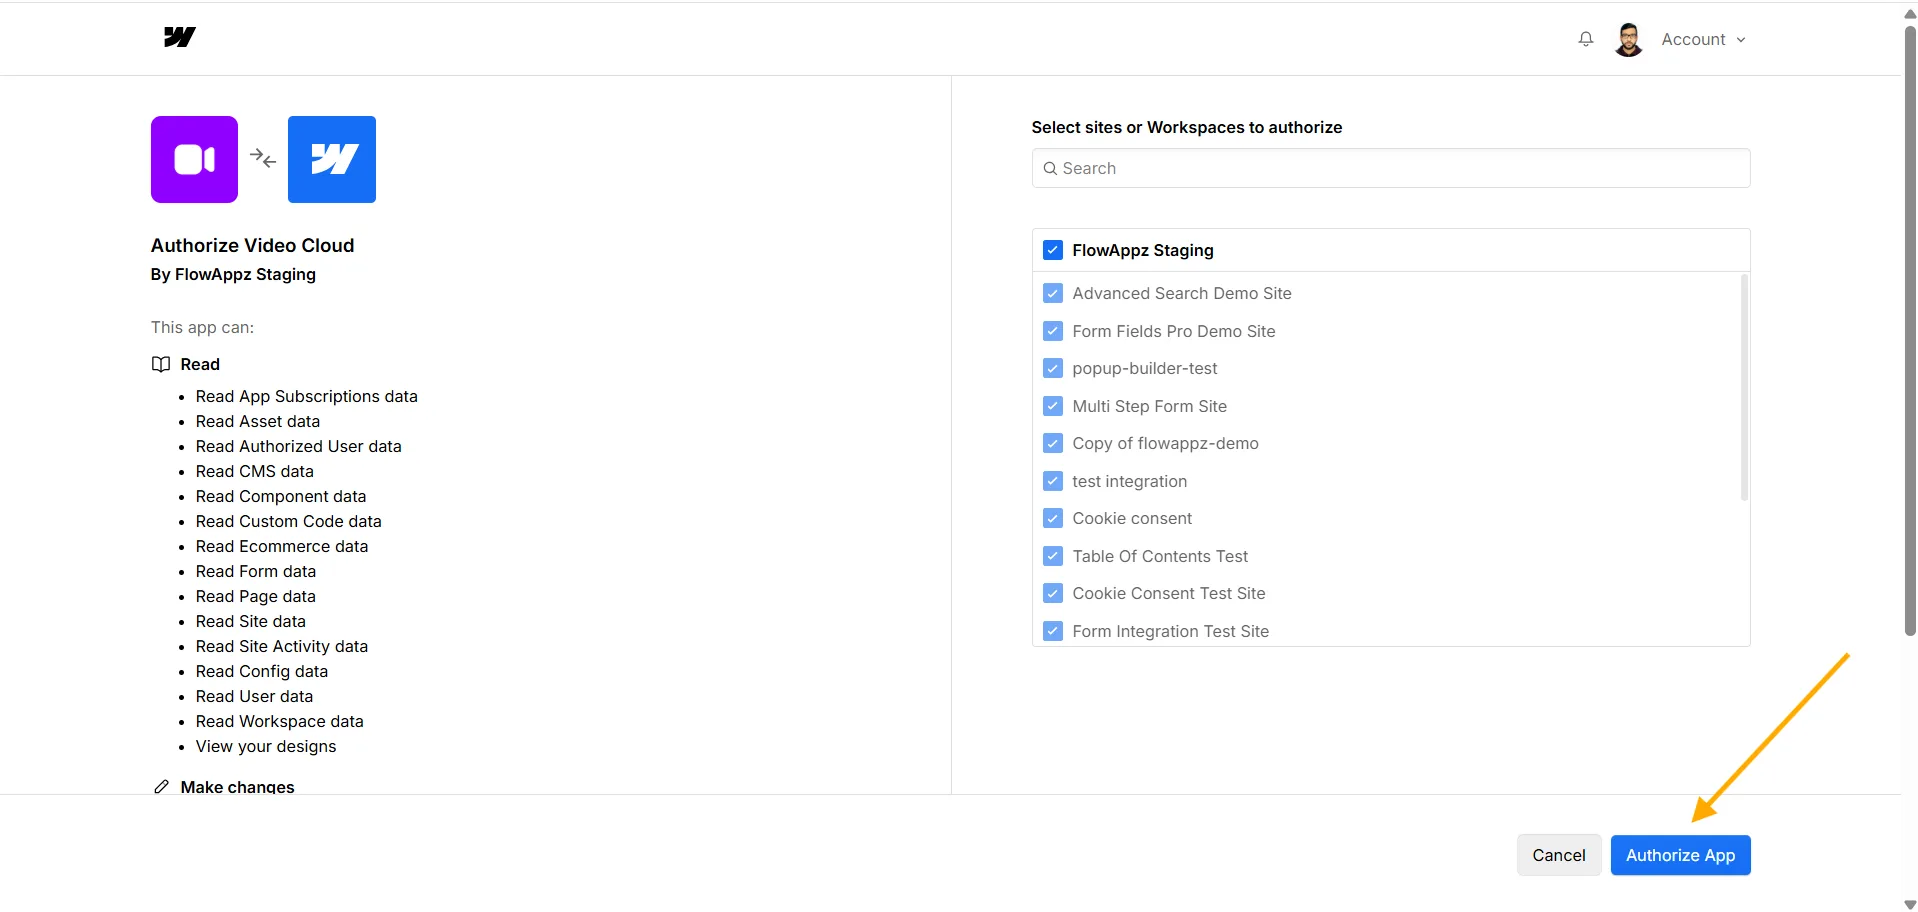Toggle Multi Step Form Site checkbox
Screen dimensions: 1918x912
click(1052, 406)
